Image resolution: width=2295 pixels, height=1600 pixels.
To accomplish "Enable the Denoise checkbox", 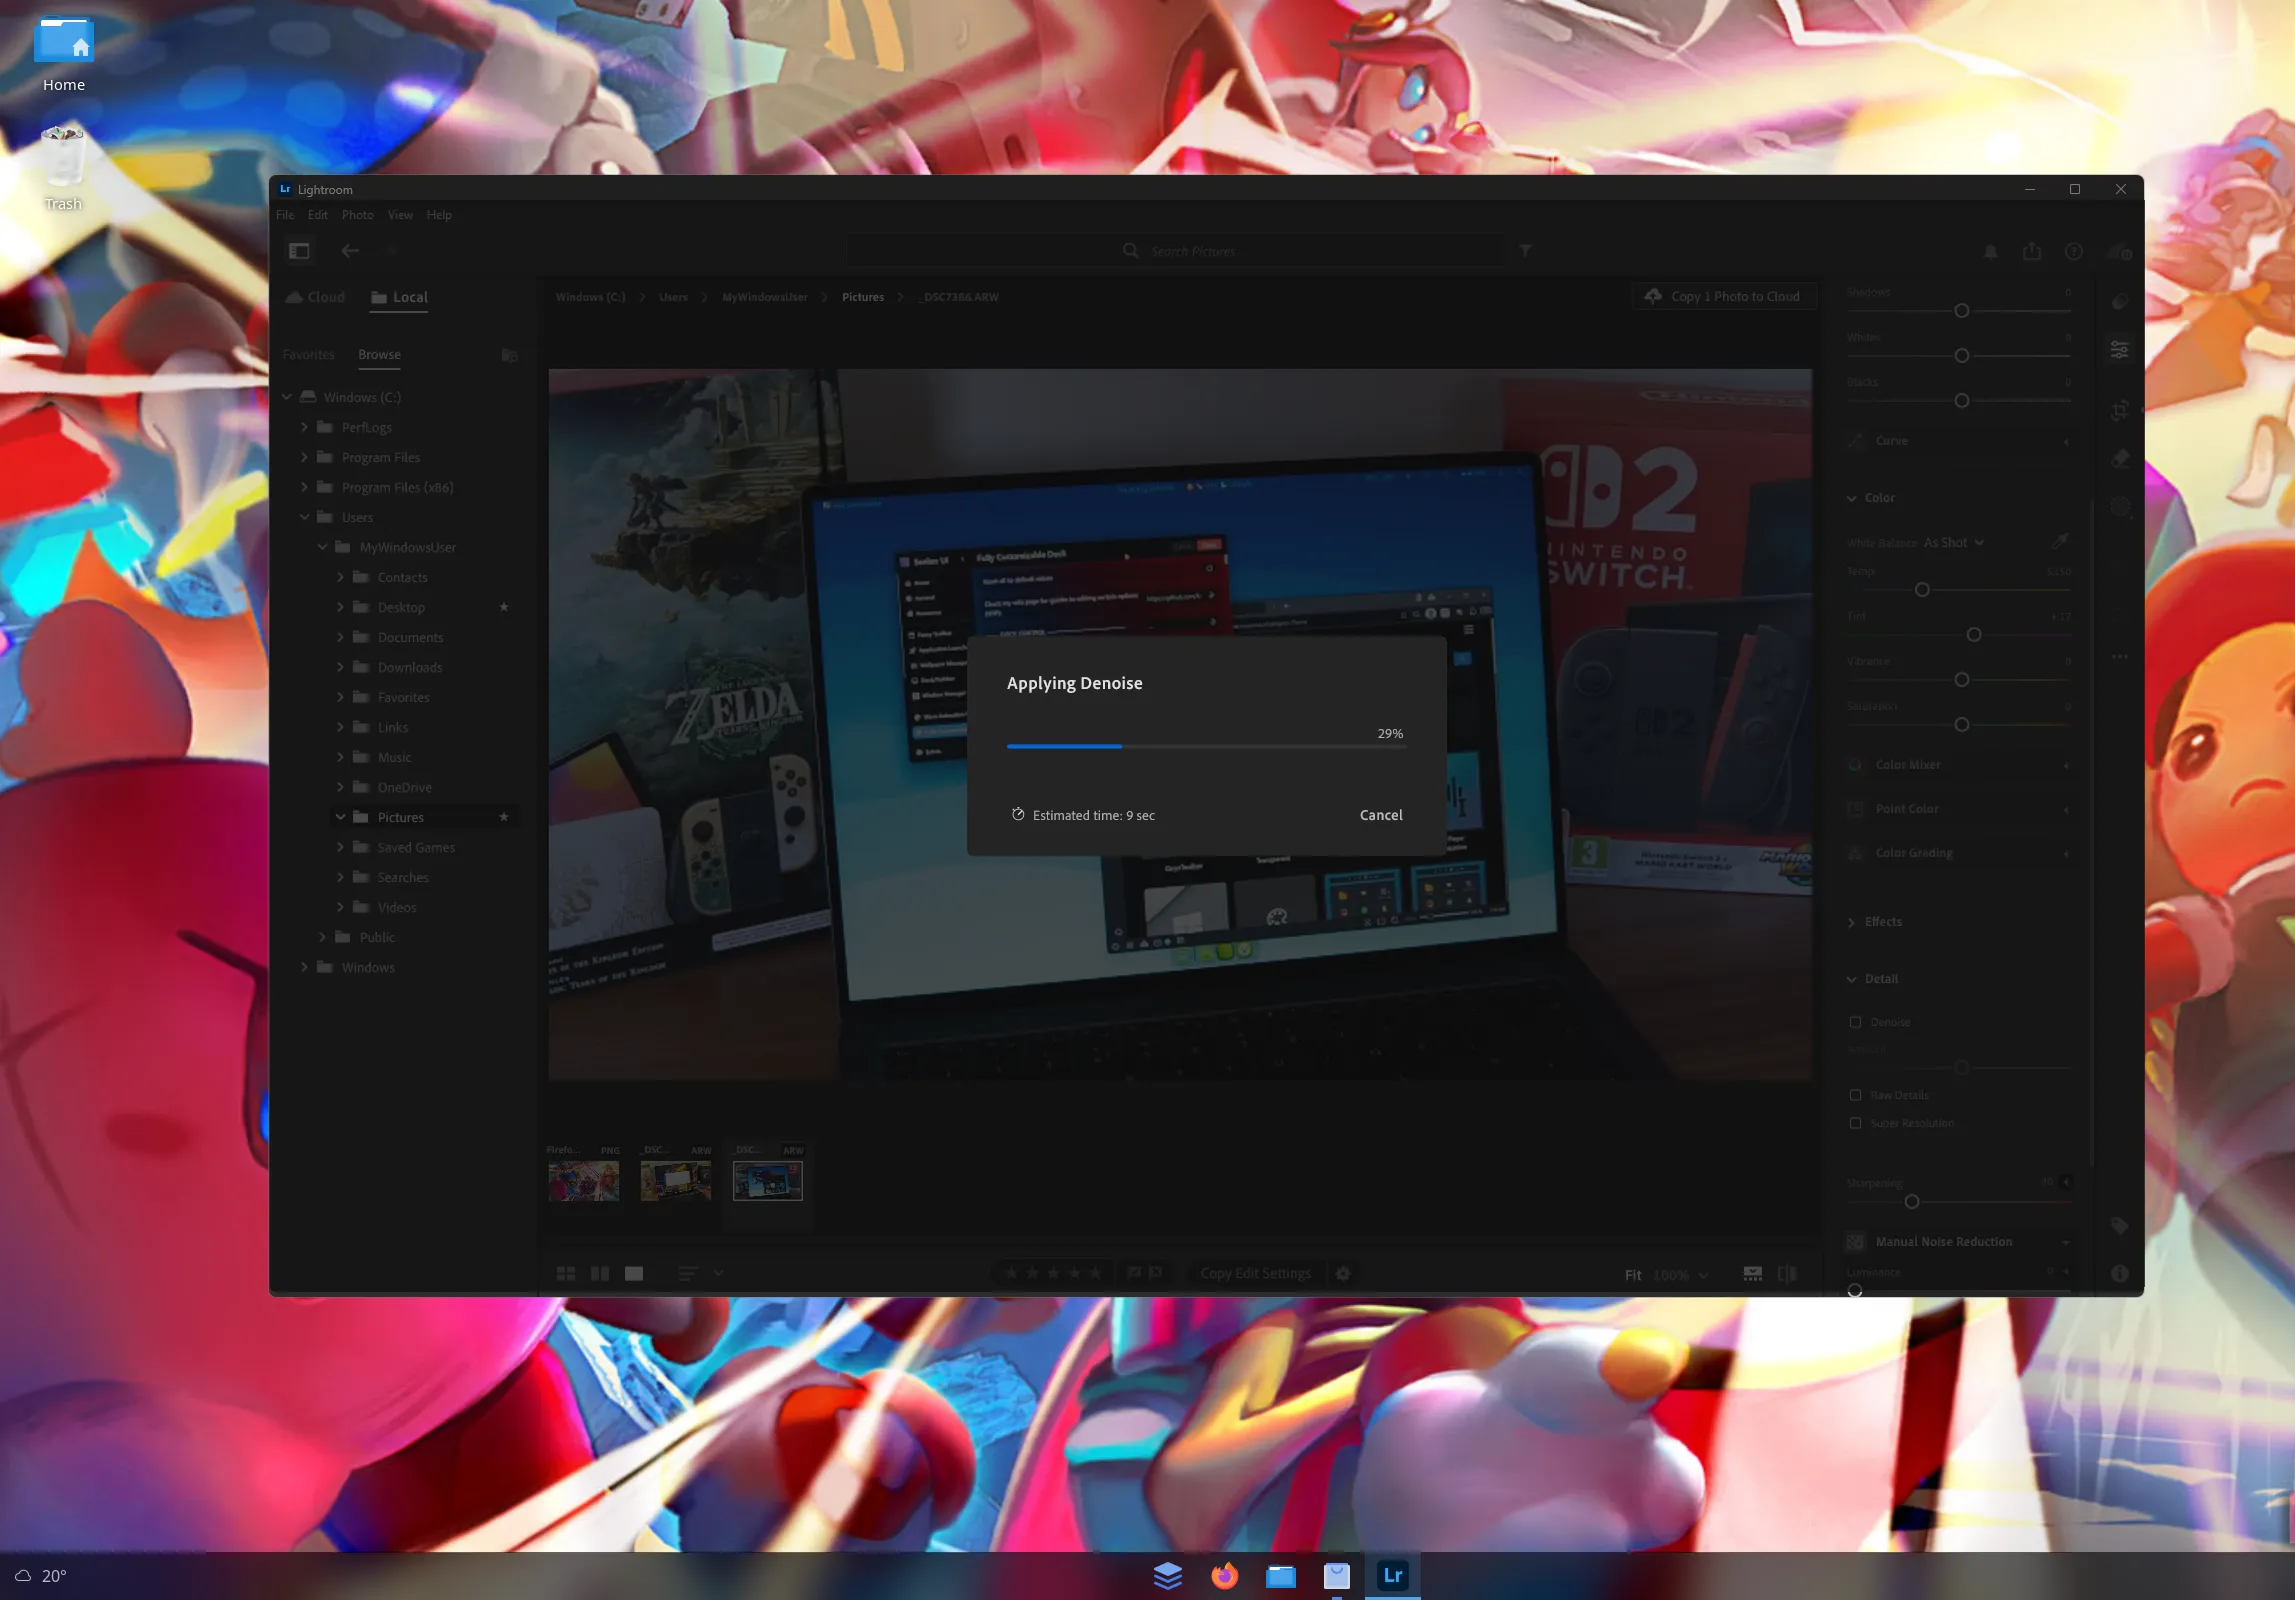I will point(1855,1022).
